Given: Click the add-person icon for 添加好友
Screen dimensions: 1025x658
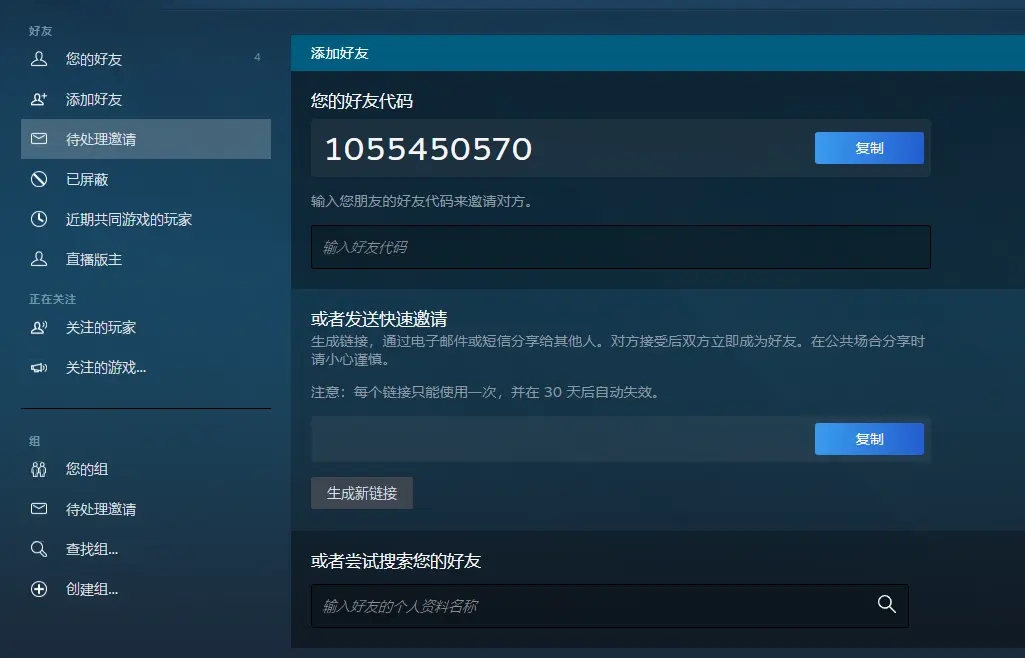Looking at the screenshot, I should tap(39, 99).
